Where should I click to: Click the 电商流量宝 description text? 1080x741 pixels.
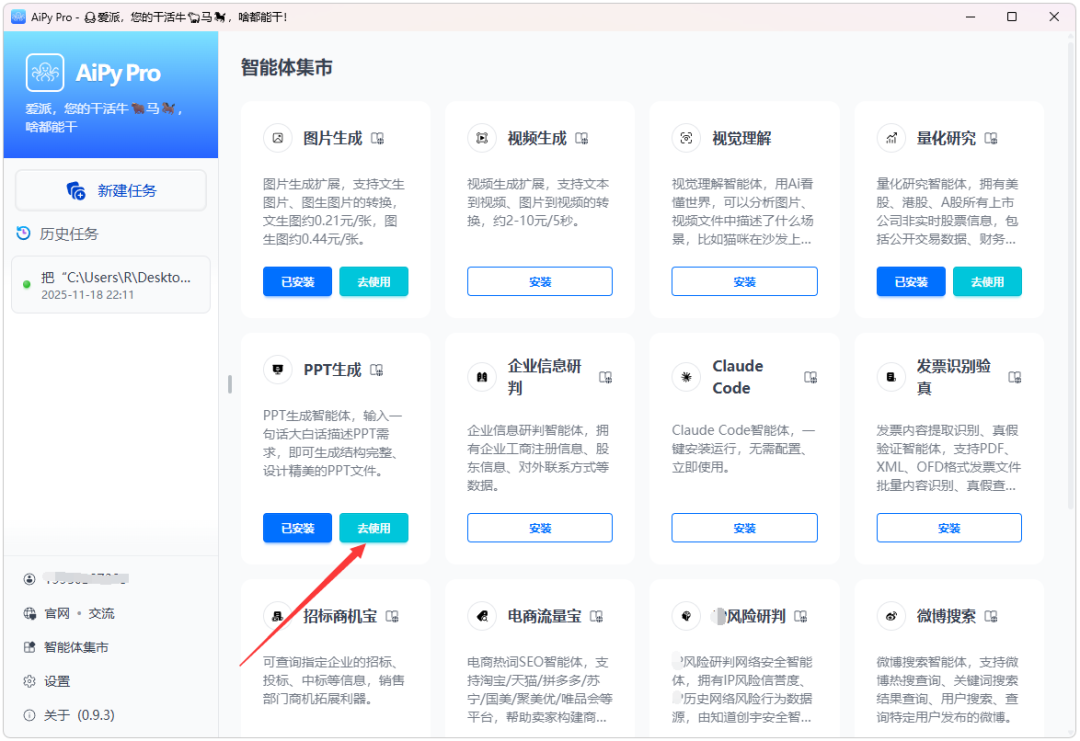point(539,690)
